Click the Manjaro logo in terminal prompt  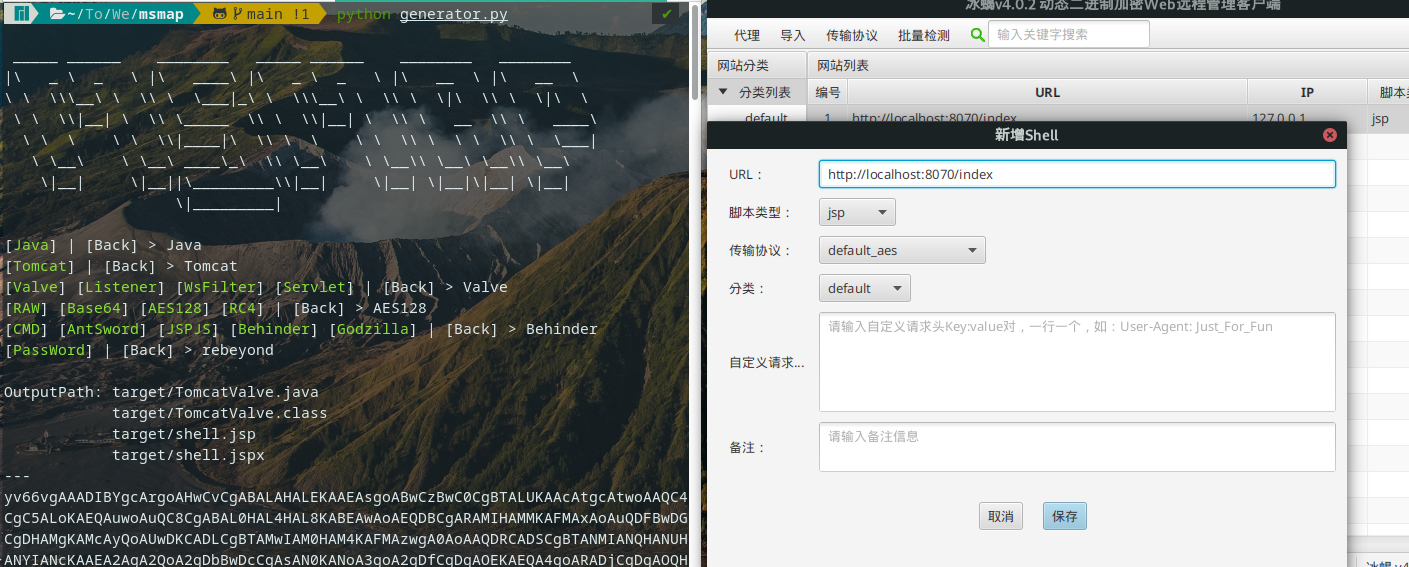(x=21, y=14)
